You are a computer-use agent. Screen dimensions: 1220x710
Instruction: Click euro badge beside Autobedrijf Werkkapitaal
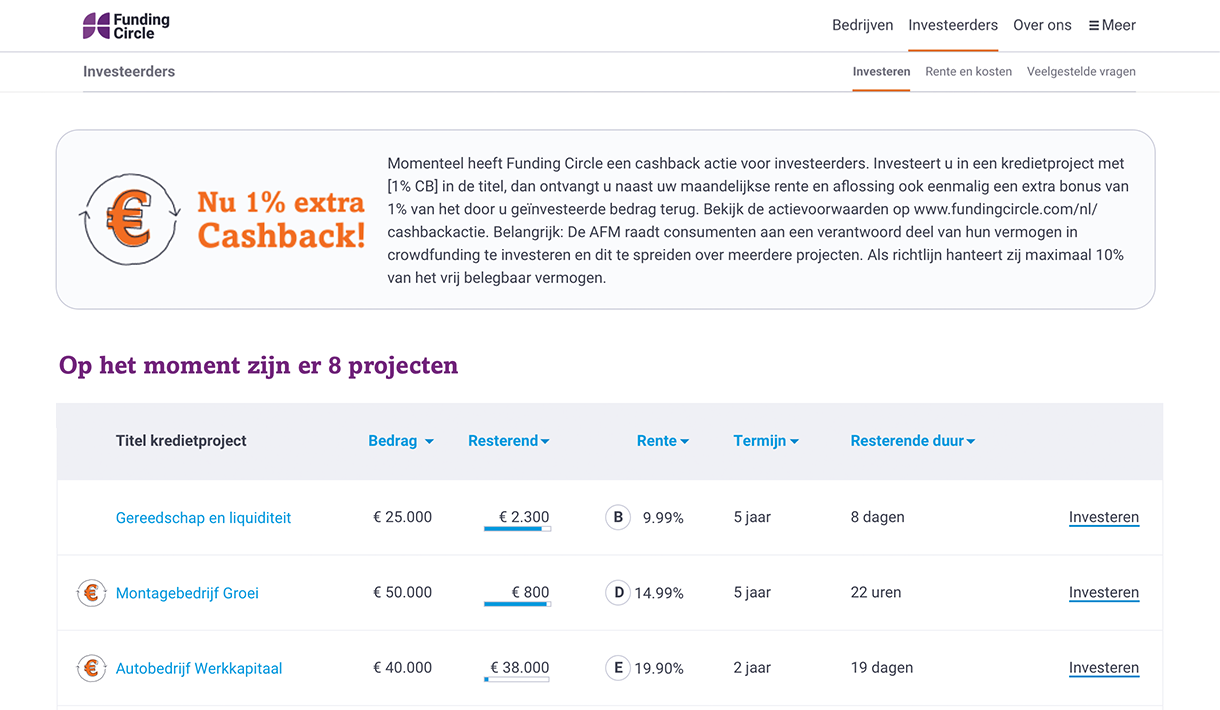coord(91,668)
